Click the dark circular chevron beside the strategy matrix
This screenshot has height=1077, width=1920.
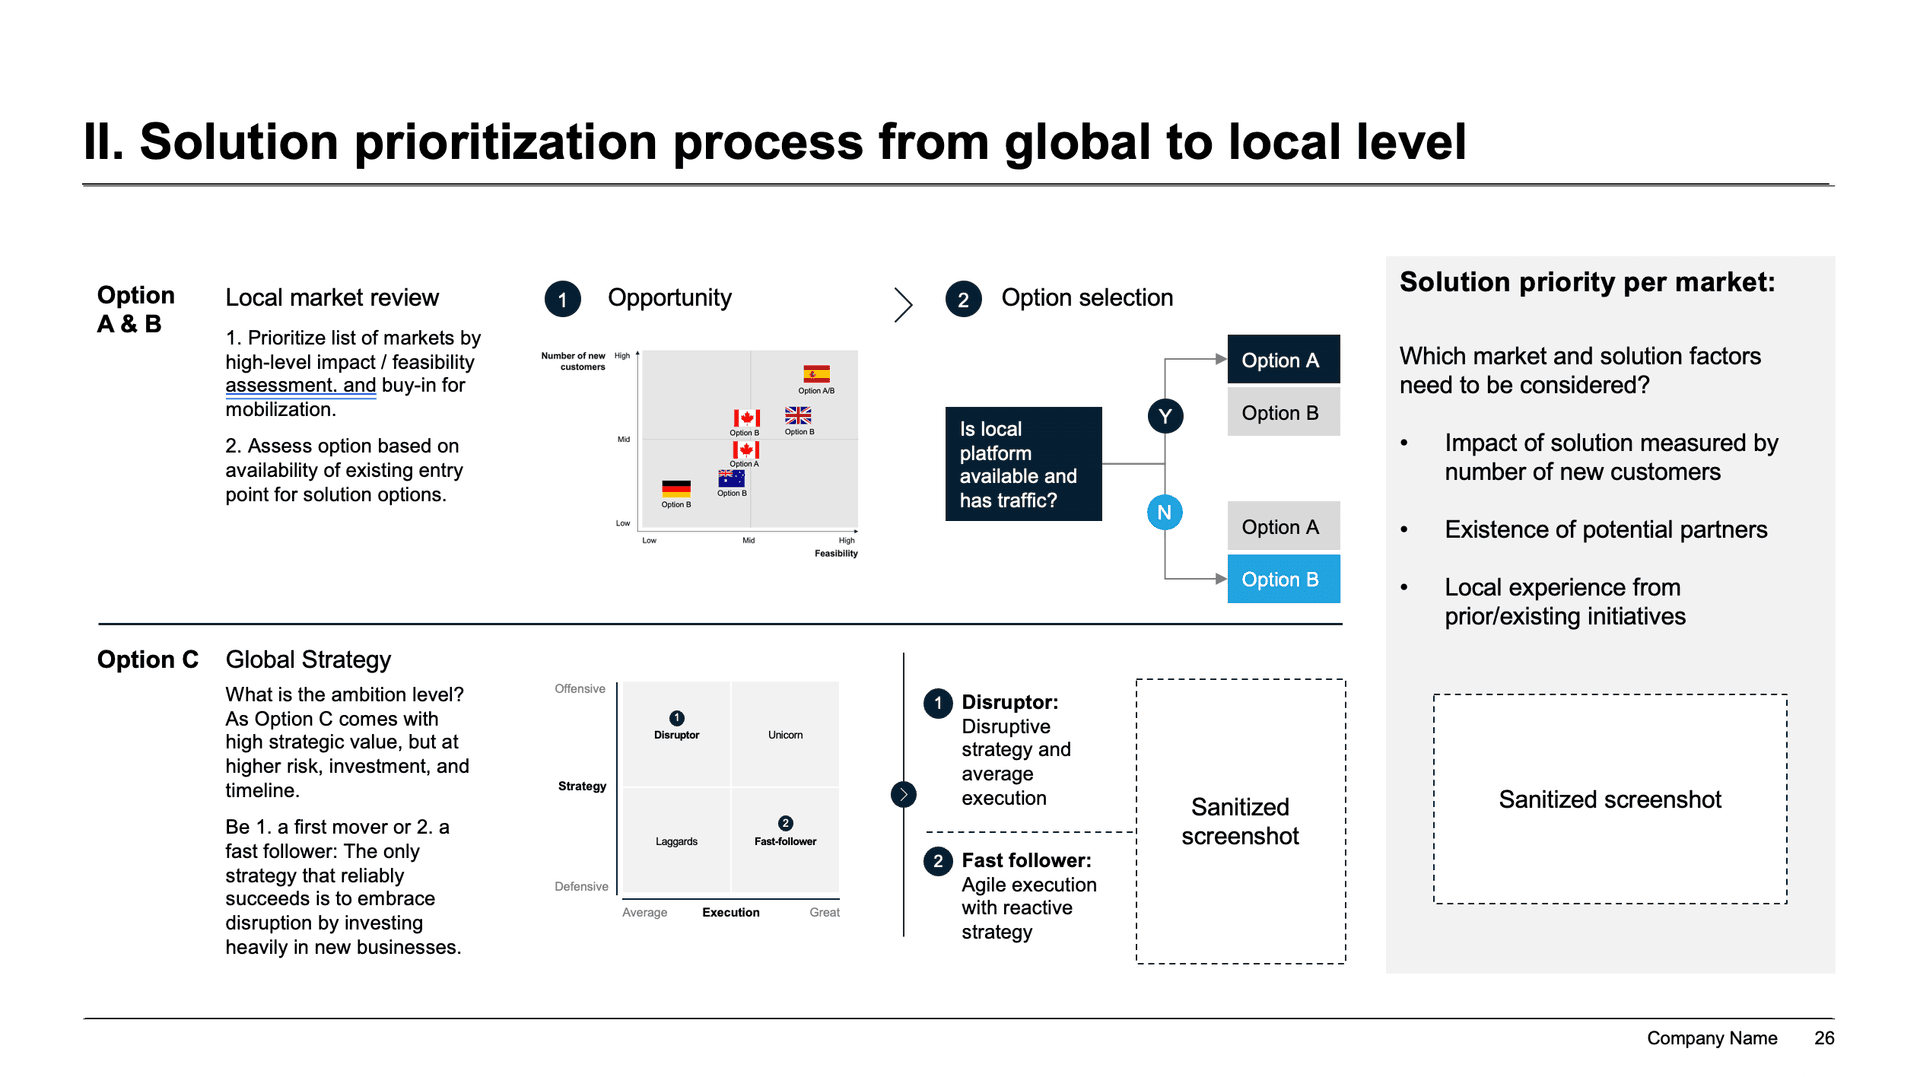903,794
